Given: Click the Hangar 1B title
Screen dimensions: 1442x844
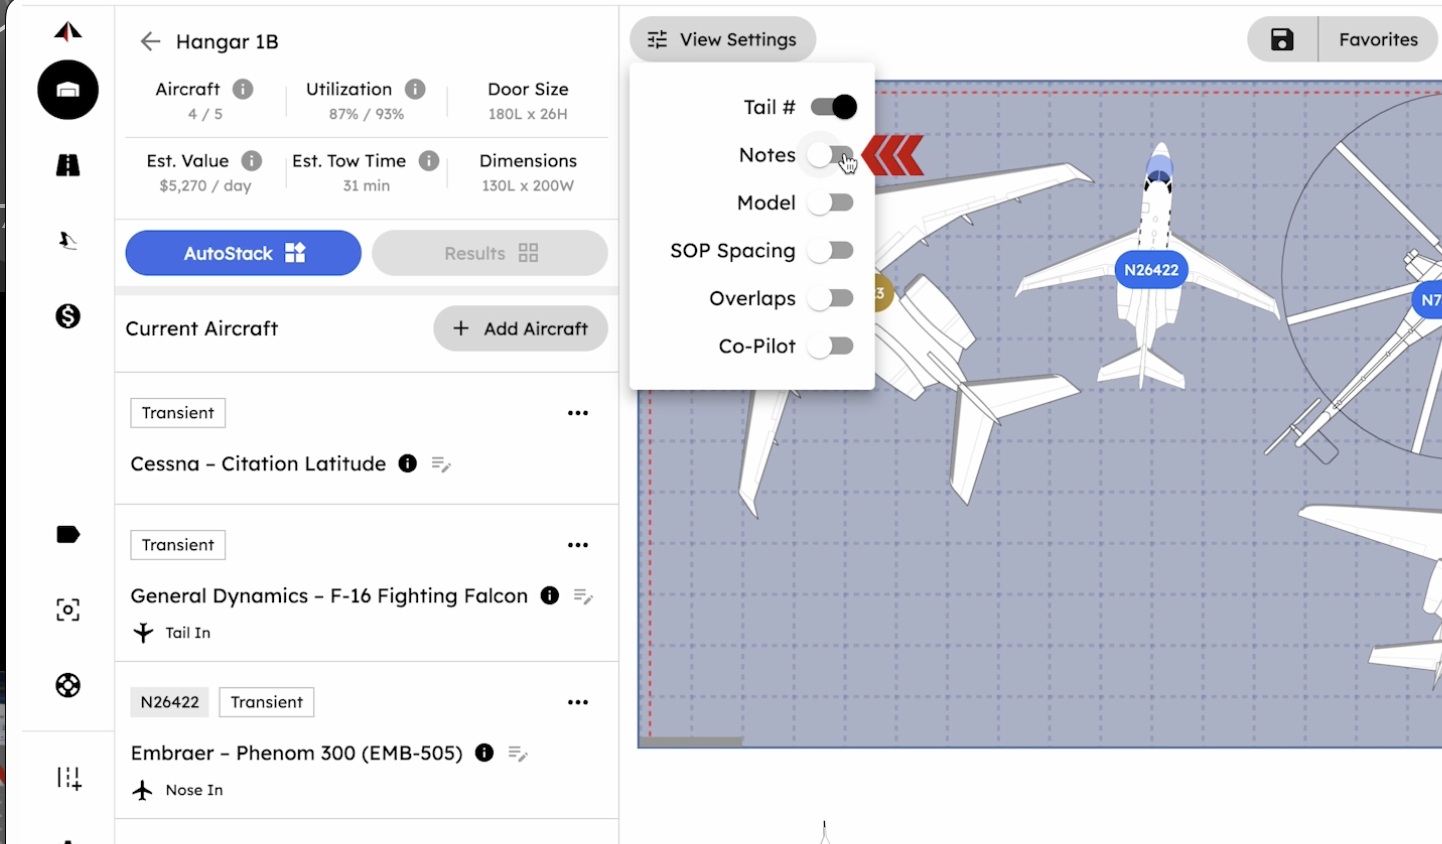Looking at the screenshot, I should [x=227, y=42].
